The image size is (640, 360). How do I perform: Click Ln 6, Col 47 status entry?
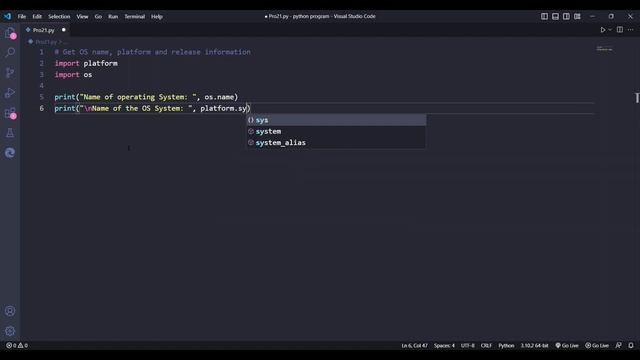coord(414,346)
